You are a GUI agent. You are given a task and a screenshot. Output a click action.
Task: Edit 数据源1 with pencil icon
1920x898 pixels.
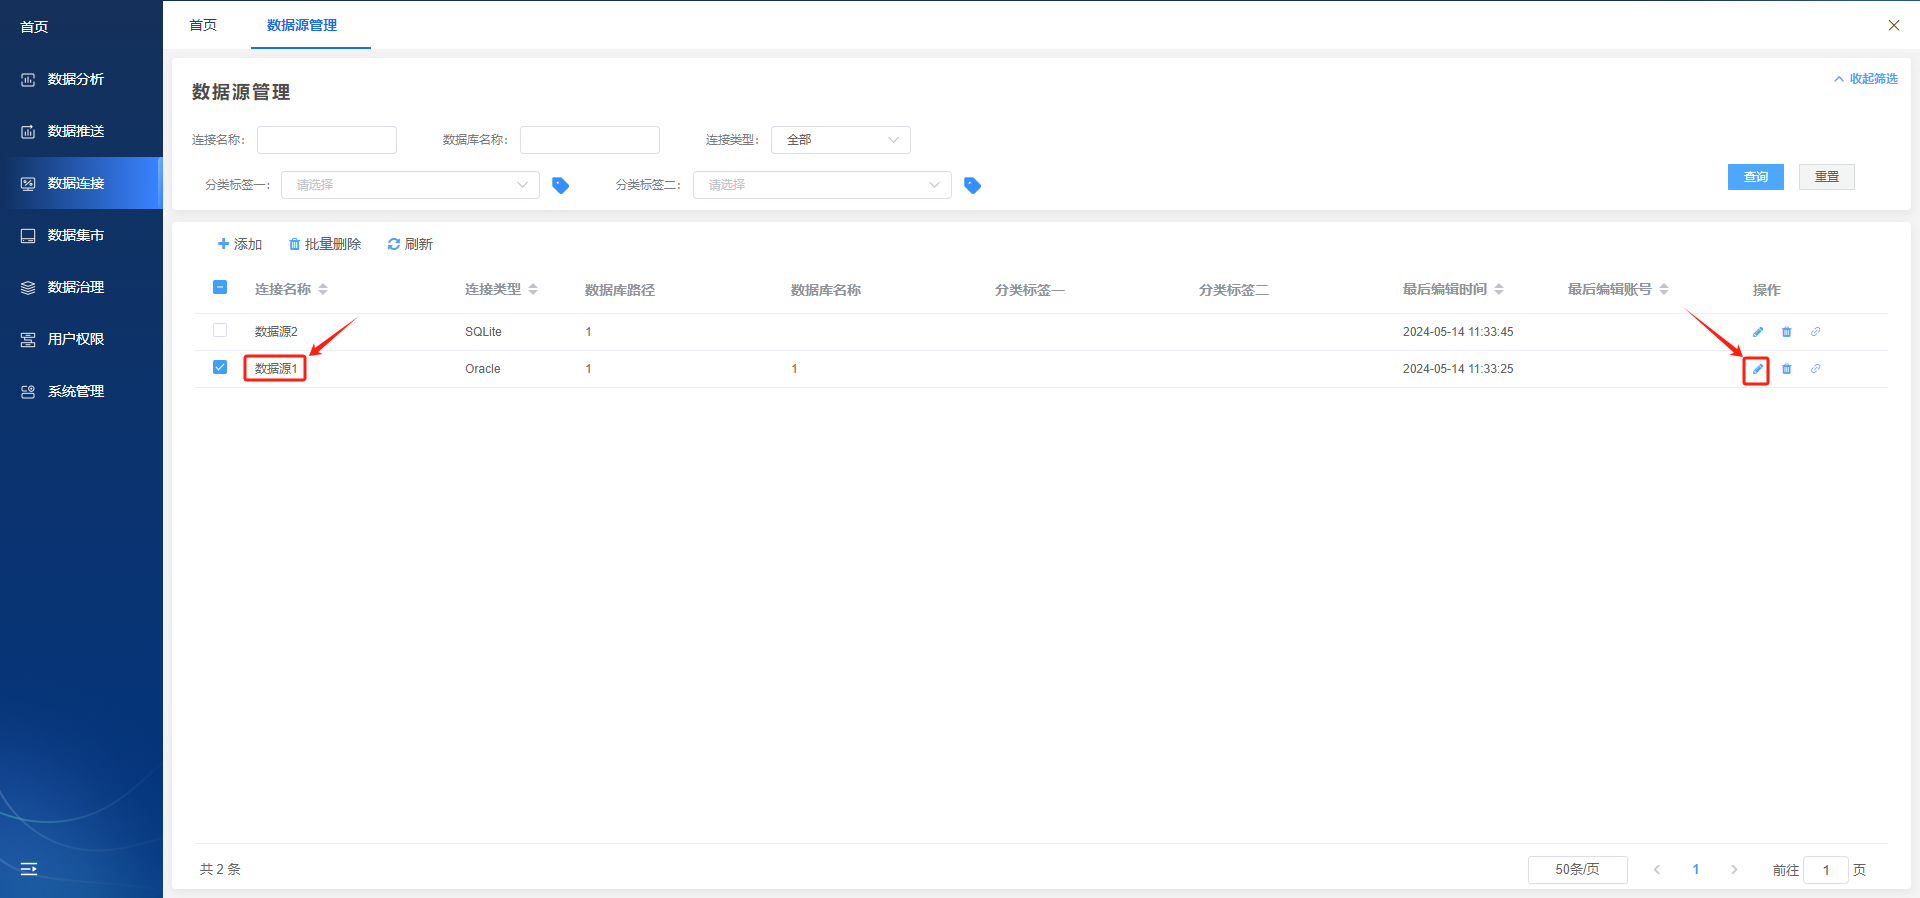coord(1757,370)
